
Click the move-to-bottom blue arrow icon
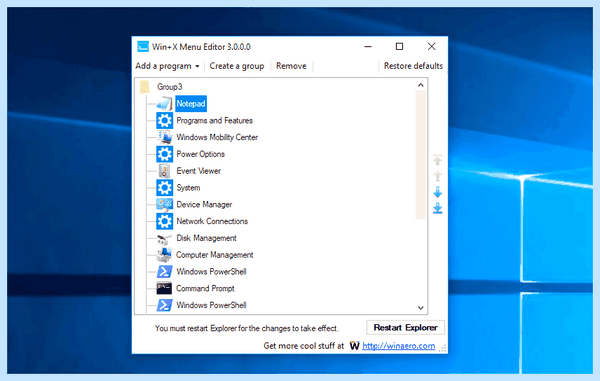437,208
